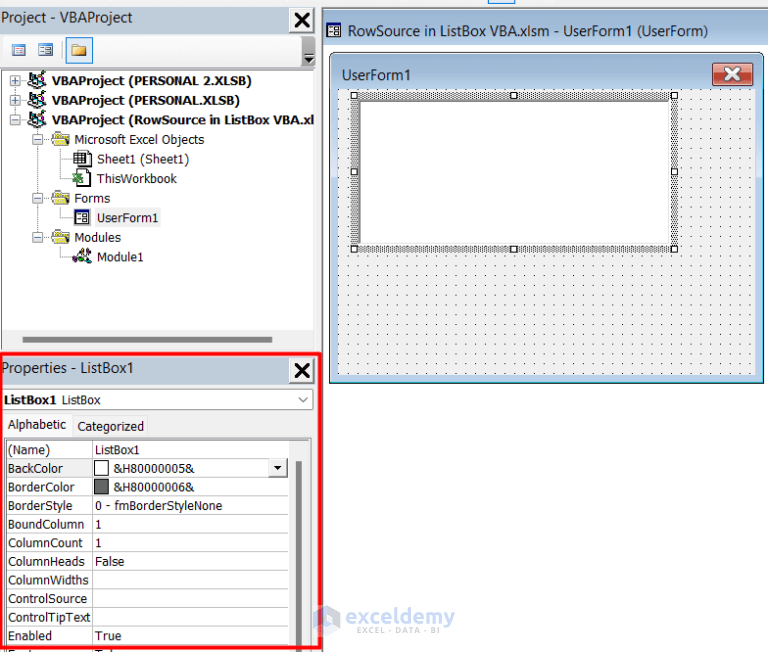Click the horizontal scrollbar in Project pane
The height and width of the screenshot is (652, 768).
(x=147, y=339)
